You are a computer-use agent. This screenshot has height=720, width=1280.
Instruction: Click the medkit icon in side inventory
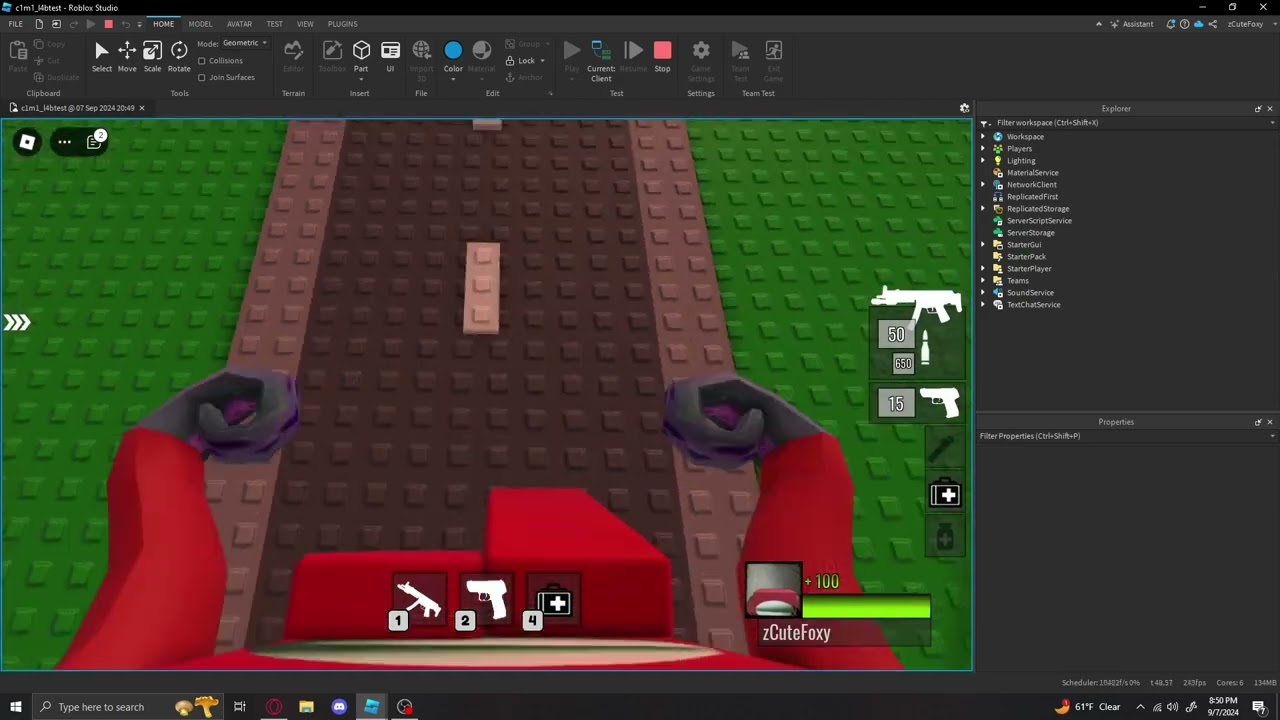tap(945, 494)
